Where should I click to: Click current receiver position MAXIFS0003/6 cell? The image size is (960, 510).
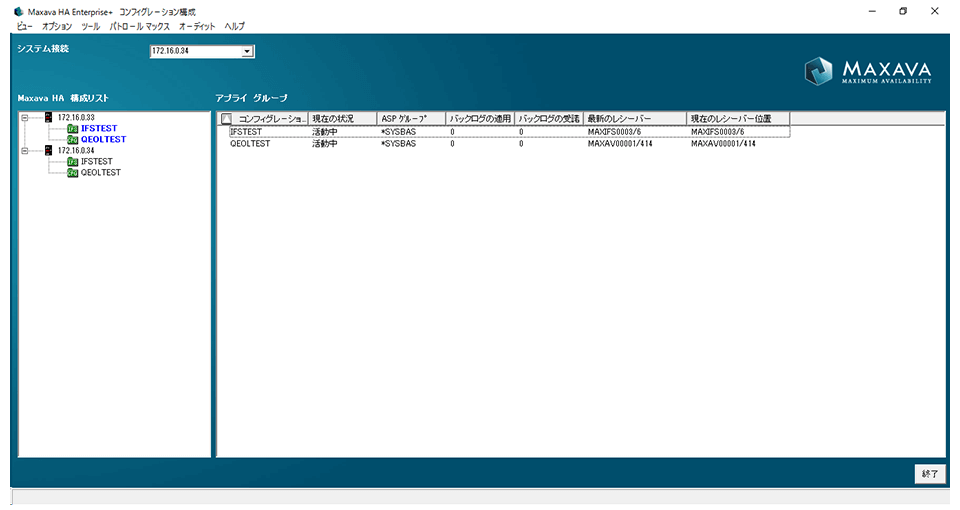(x=718, y=132)
